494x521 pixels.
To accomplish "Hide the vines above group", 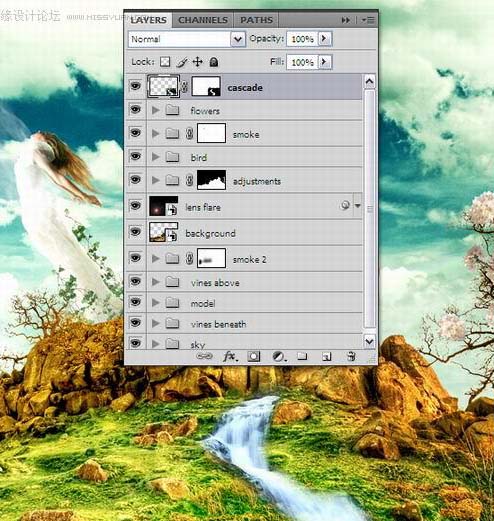I will [135, 281].
